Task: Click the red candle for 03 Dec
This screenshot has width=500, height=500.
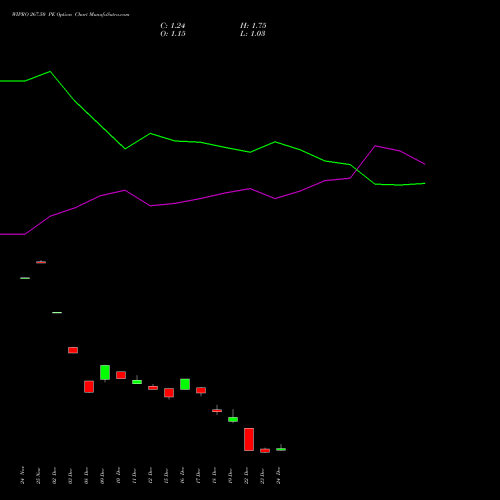Action: (73, 350)
